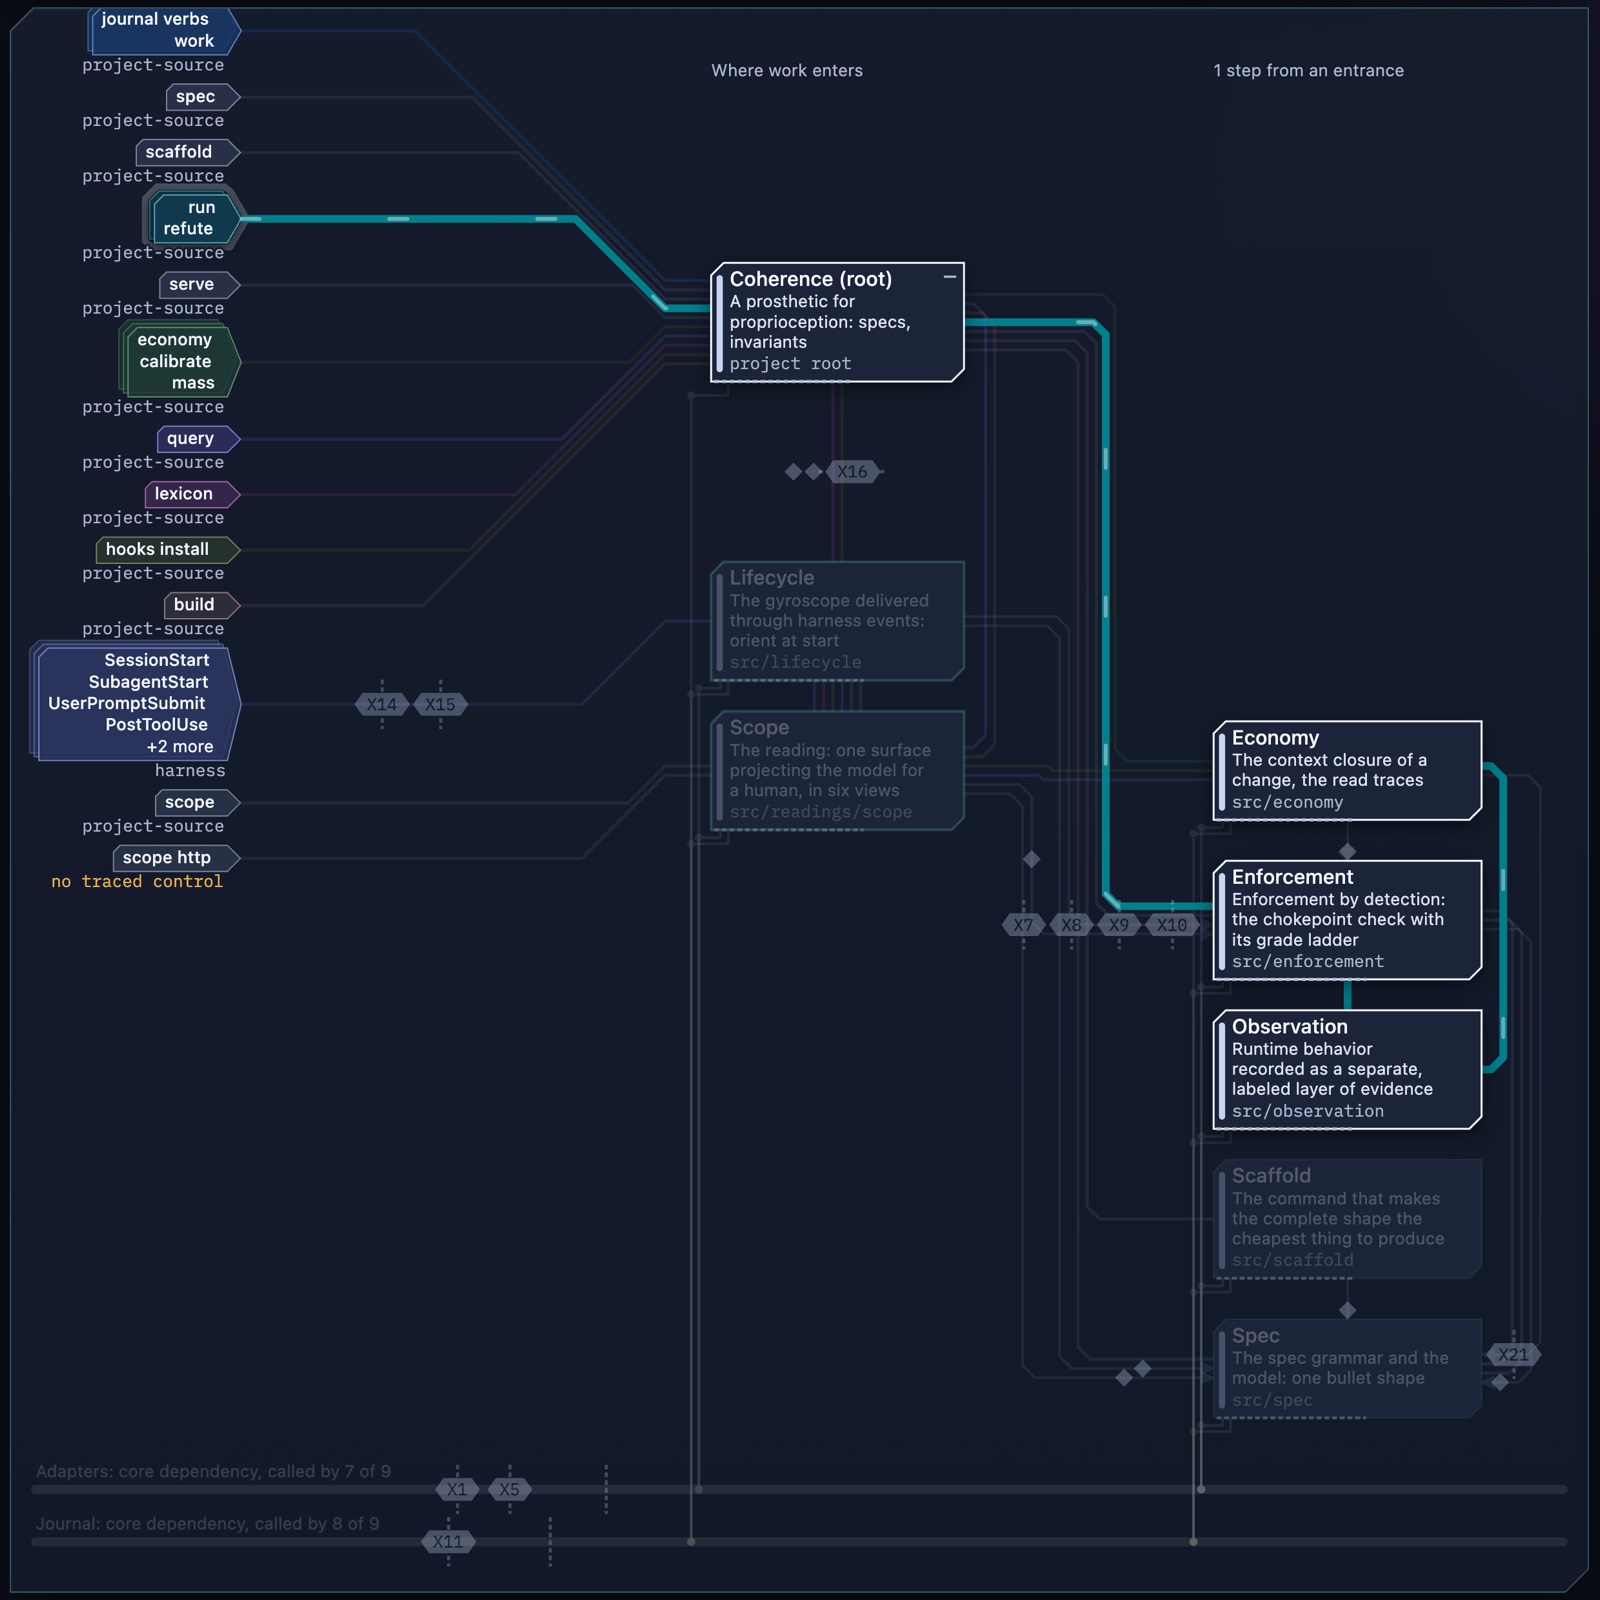
Task: Select the 'scope http' tag
Action: [x=176, y=858]
